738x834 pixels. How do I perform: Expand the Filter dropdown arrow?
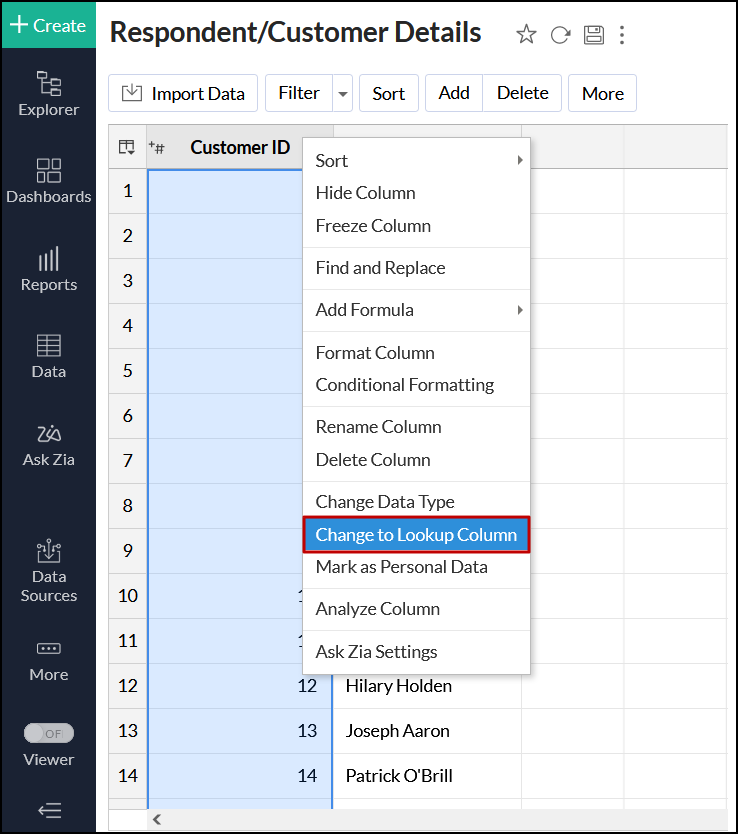[x=343, y=93]
